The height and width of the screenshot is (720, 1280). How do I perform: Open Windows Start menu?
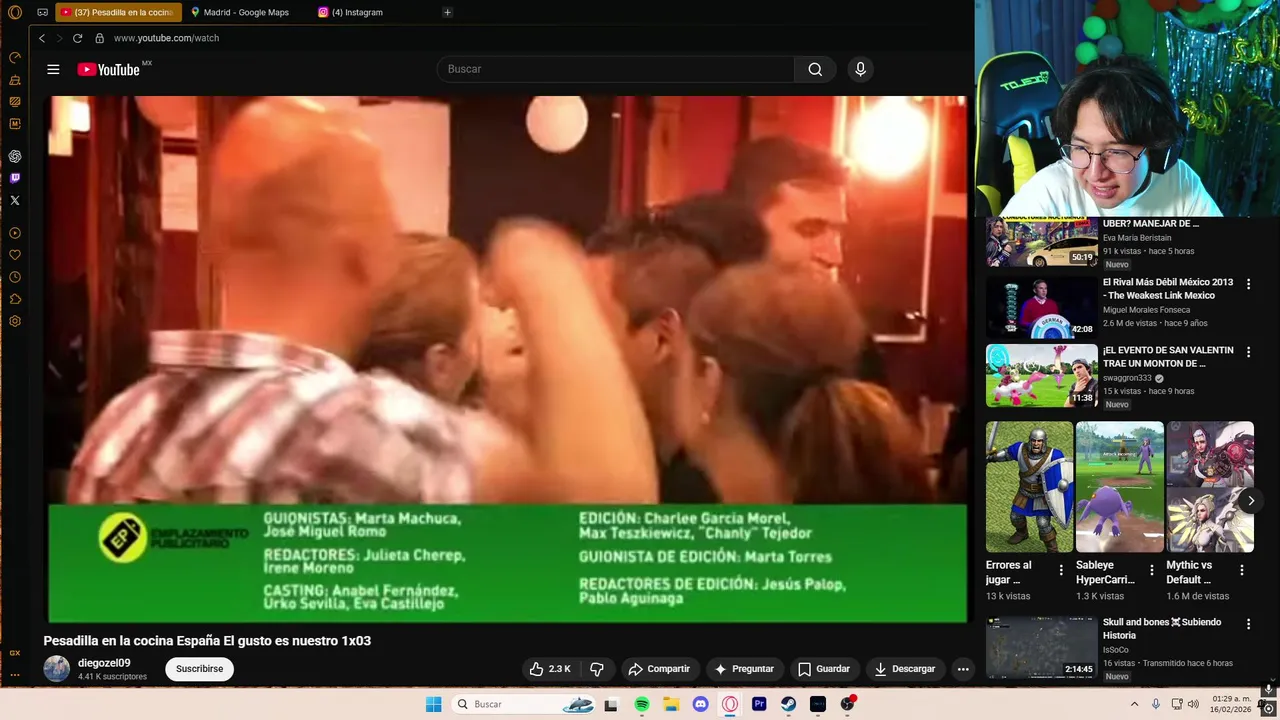(x=433, y=704)
